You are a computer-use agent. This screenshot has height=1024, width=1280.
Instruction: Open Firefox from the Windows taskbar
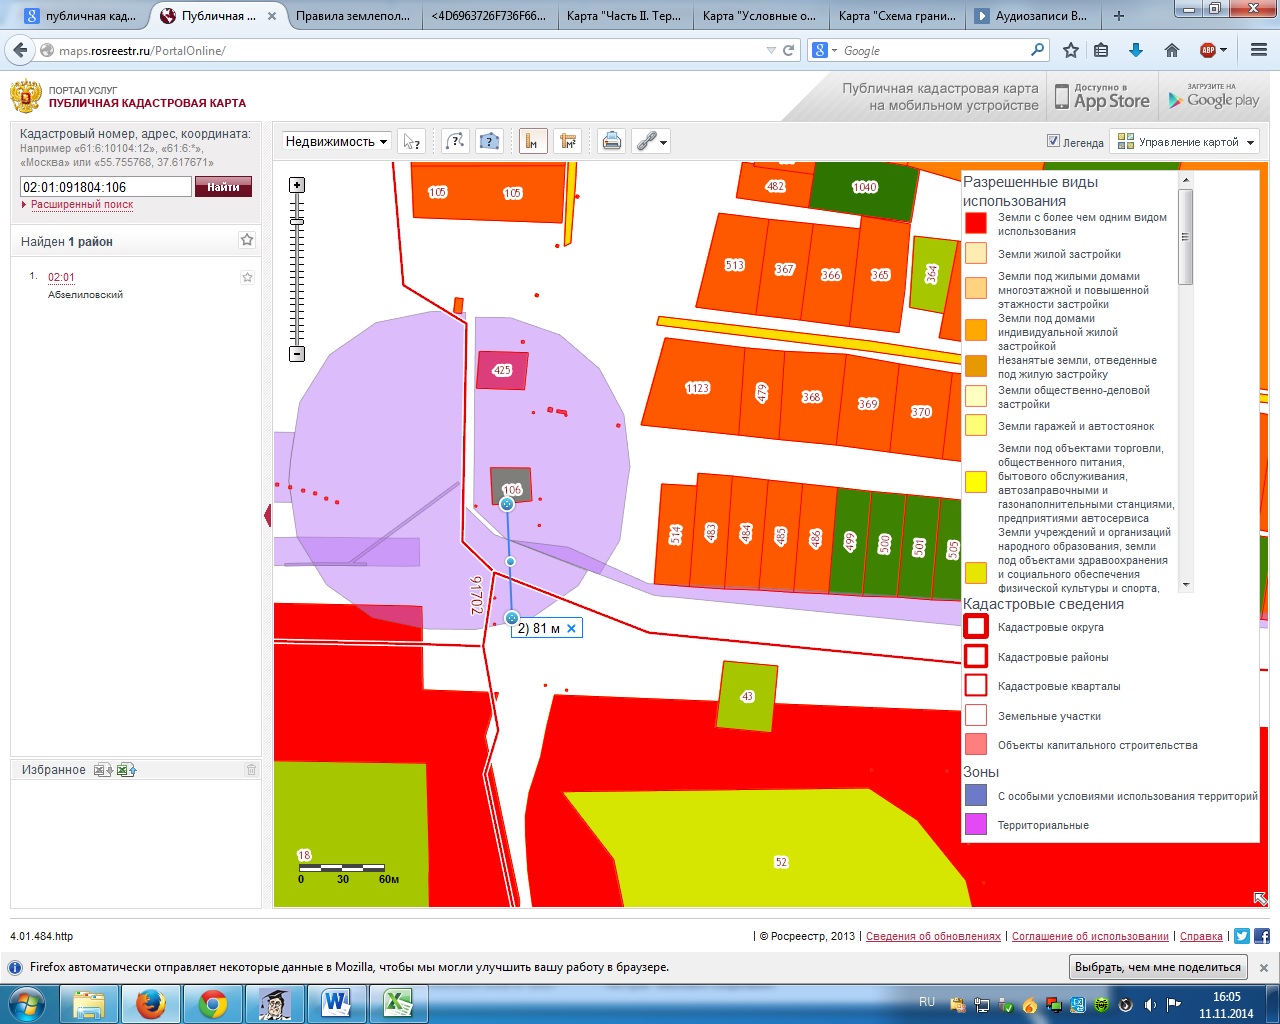pos(151,1003)
